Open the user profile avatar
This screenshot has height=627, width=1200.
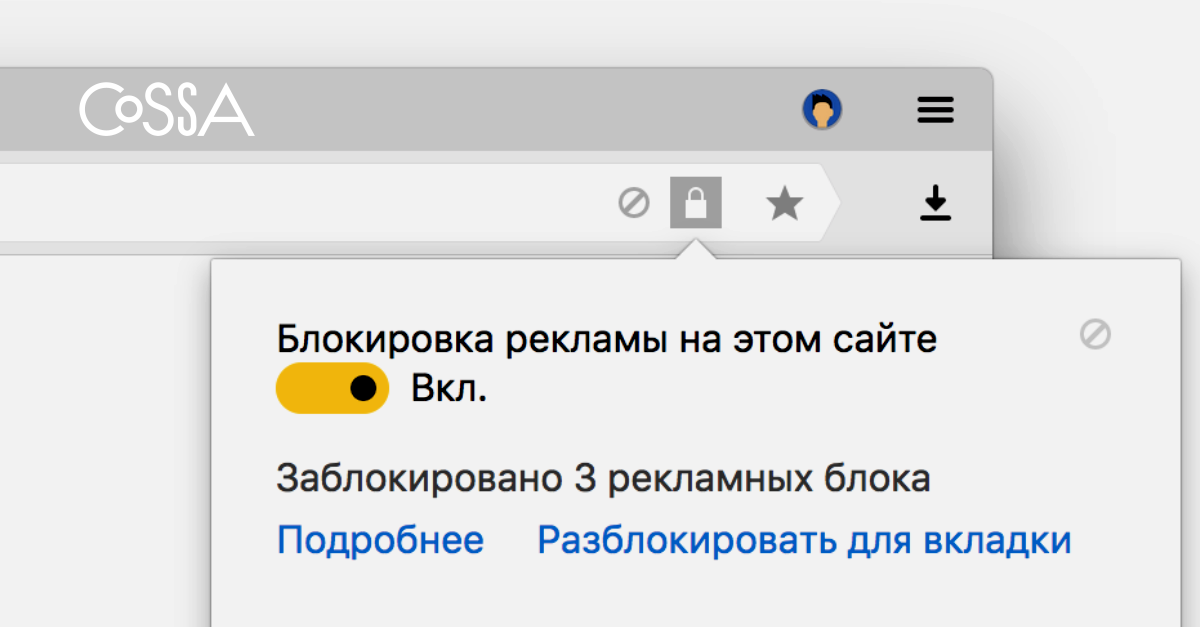click(822, 109)
